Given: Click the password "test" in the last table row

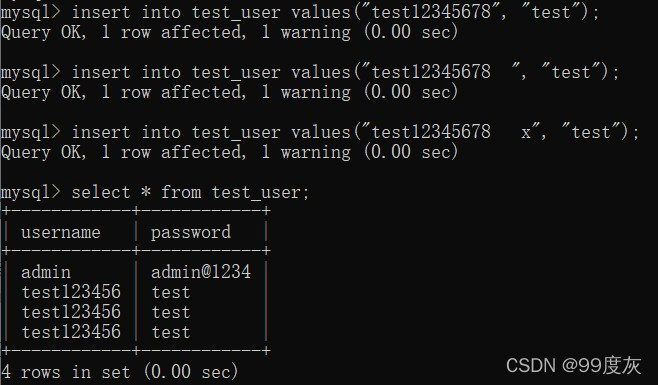Looking at the screenshot, I should point(171,333).
